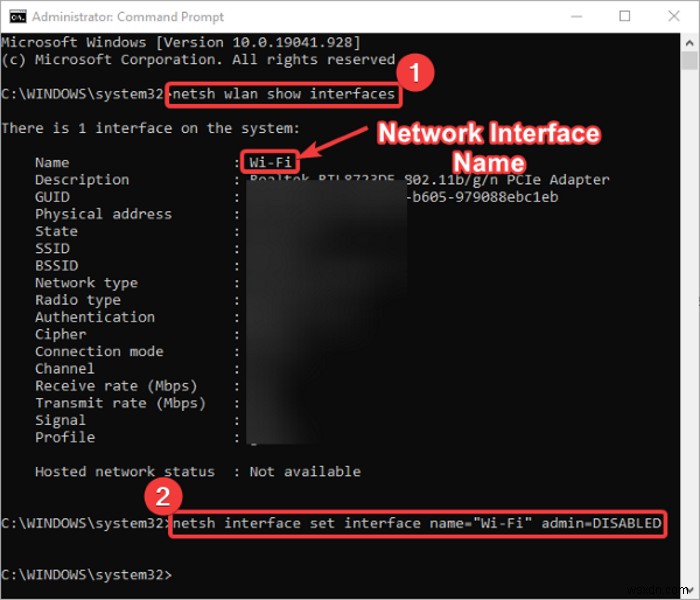The height and width of the screenshot is (600, 700).
Task: Click the '-b605-979088ebc1eb' GUID fragment
Action: [482, 197]
